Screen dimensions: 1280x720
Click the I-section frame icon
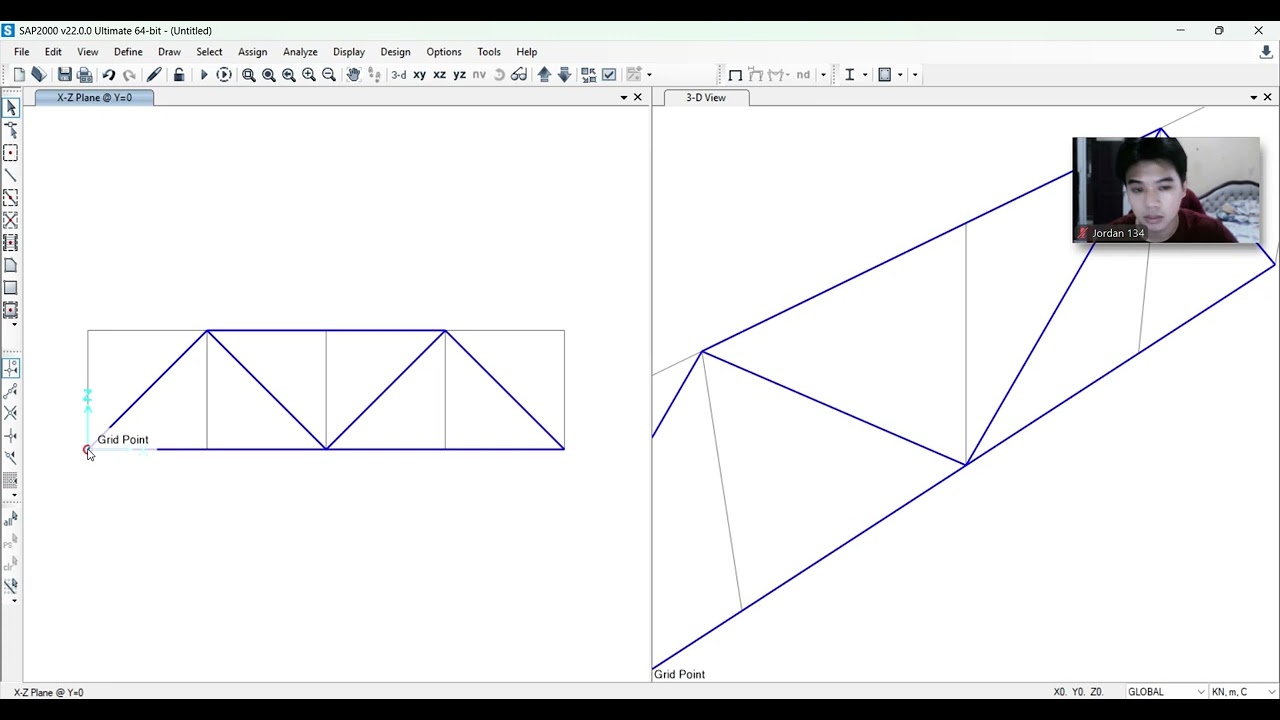pos(850,75)
